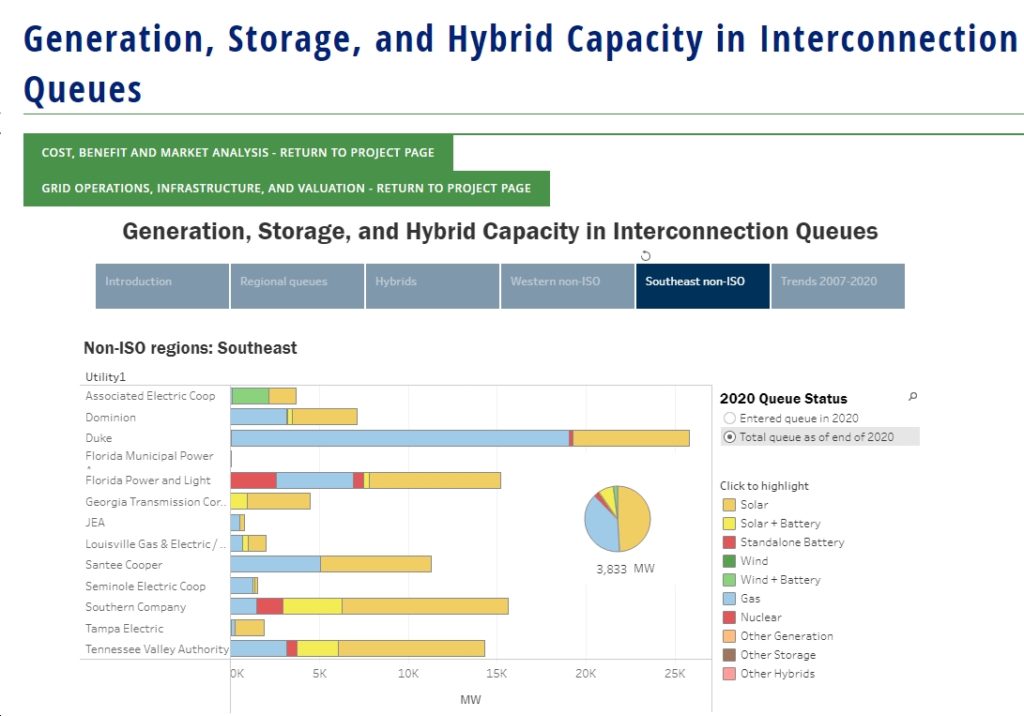Select 'Associated Electric Coop' utility label

pos(150,396)
